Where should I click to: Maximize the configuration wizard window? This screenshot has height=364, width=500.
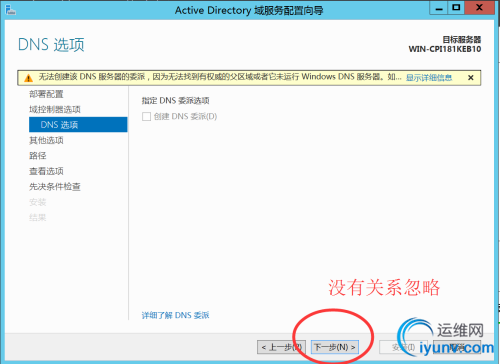(x=456, y=8)
